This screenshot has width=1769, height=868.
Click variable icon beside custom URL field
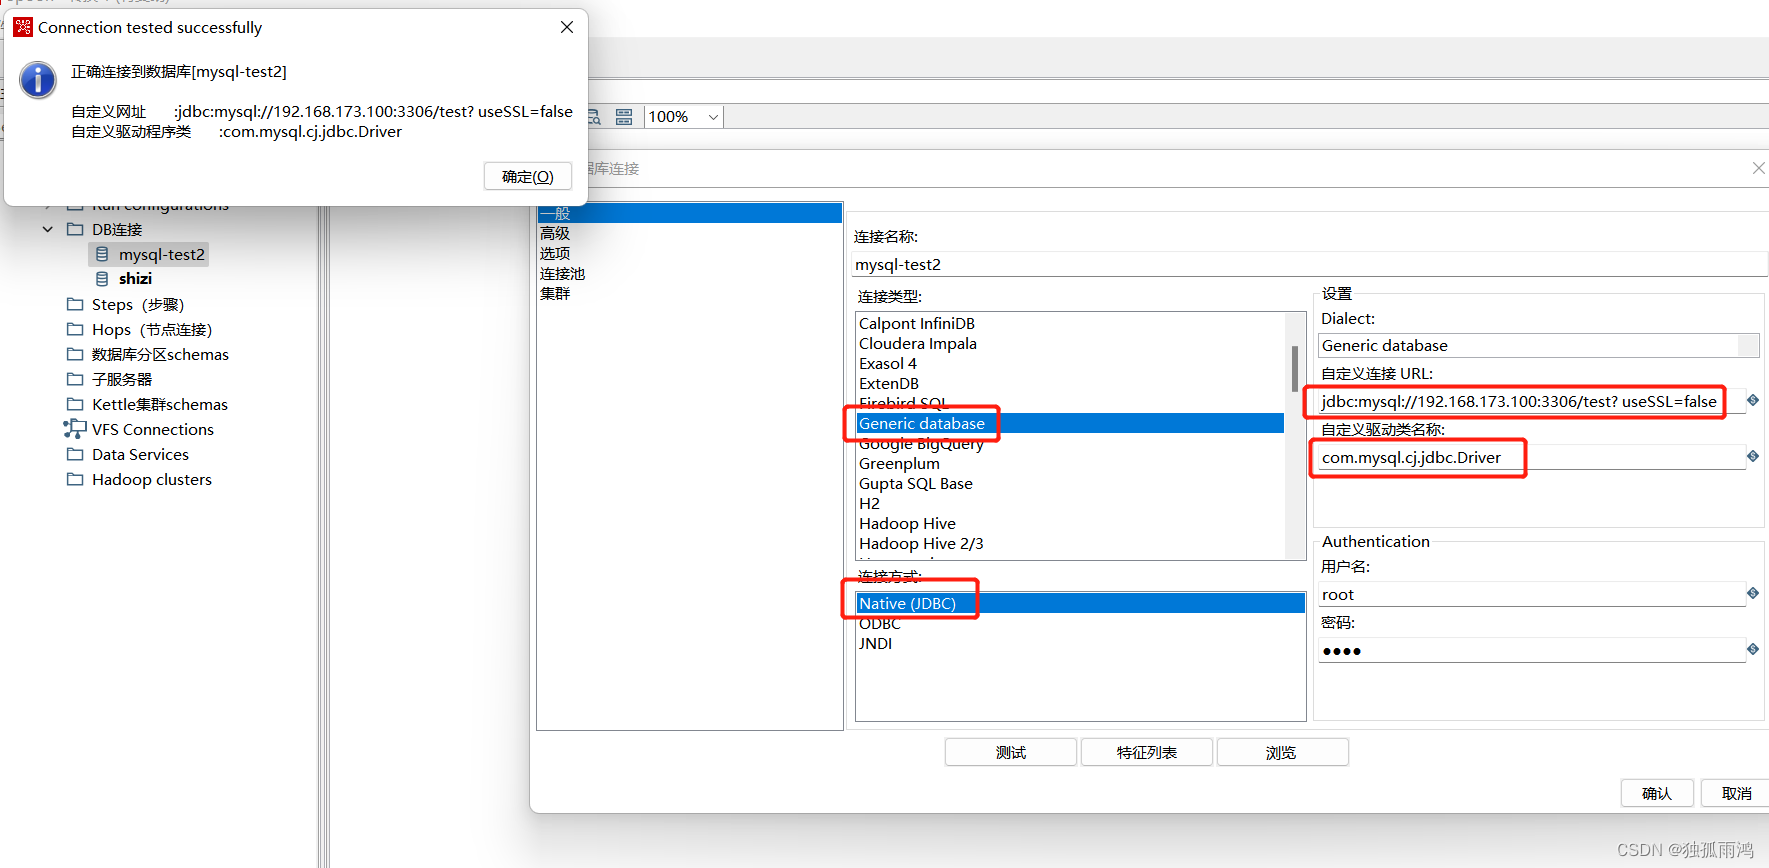click(1753, 400)
